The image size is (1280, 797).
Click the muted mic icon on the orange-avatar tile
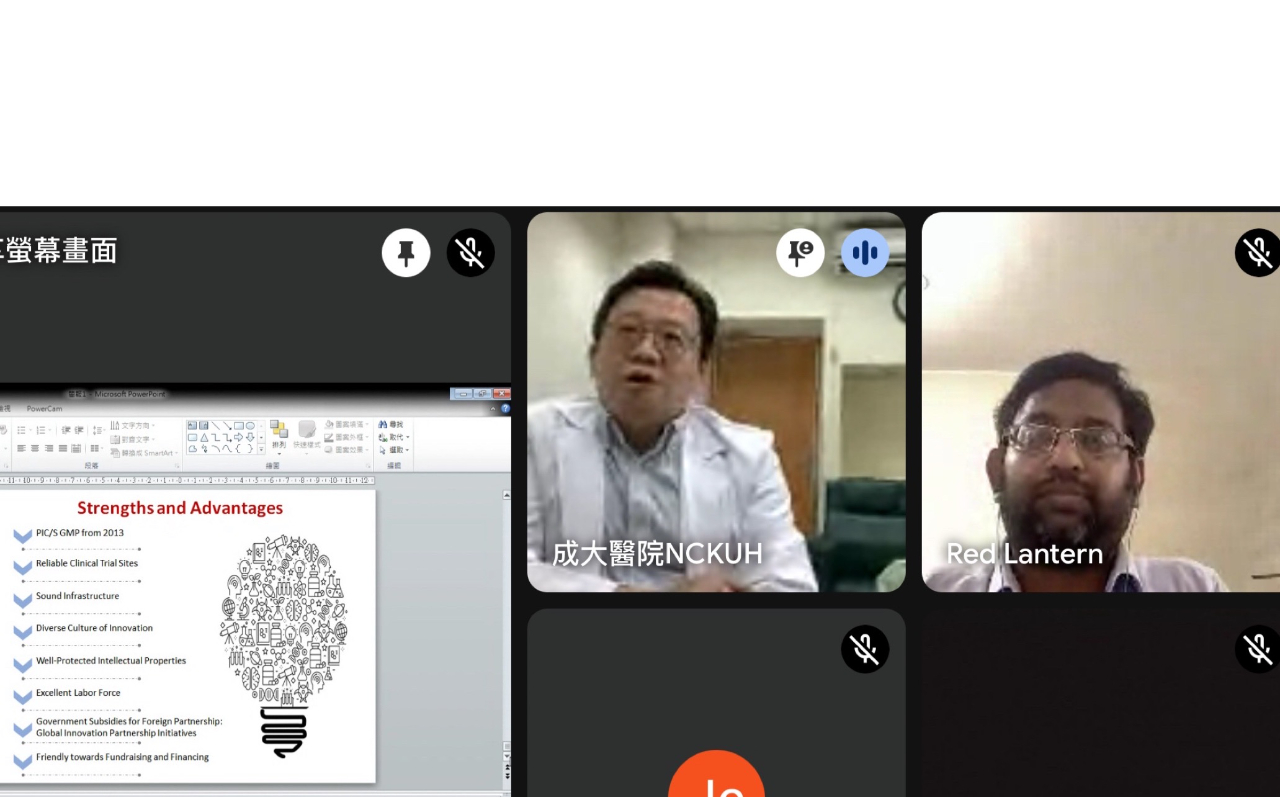(x=865, y=650)
